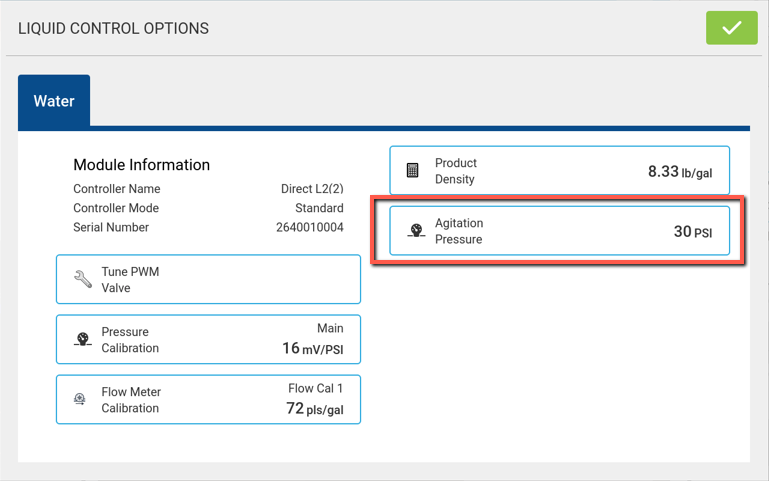Click the Standard controller mode value
Image resolution: width=769 pixels, height=481 pixels.
click(319, 208)
